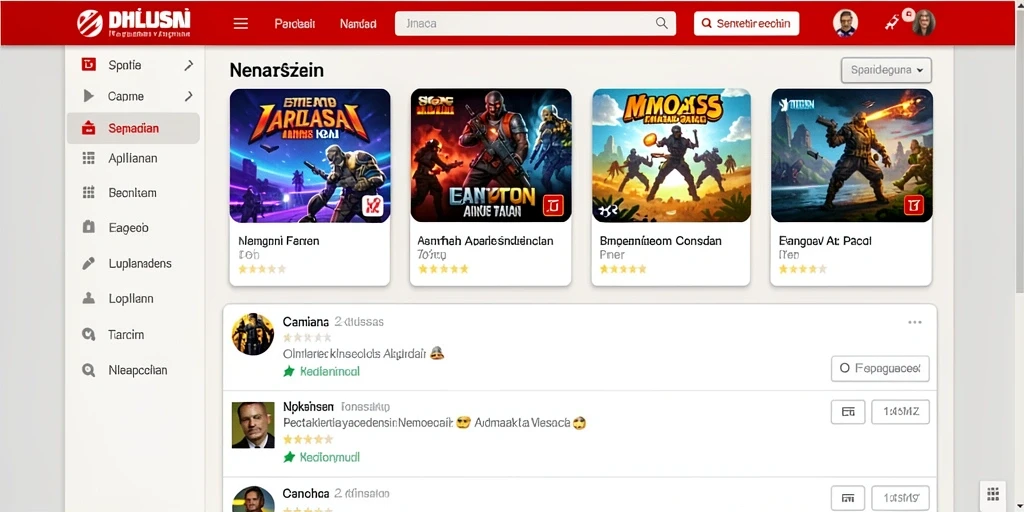This screenshot has height=512, width=1024.
Task: Click the Beonitem grid icon
Action: pos(88,193)
